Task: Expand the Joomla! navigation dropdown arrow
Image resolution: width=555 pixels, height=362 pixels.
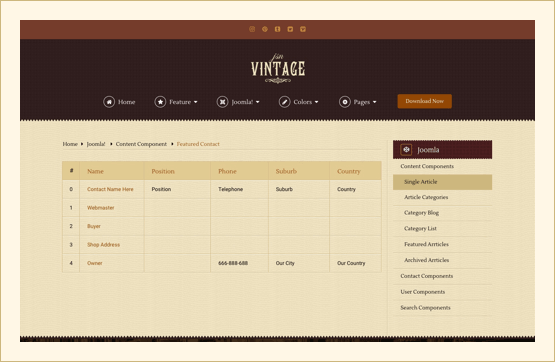Action: 258,102
